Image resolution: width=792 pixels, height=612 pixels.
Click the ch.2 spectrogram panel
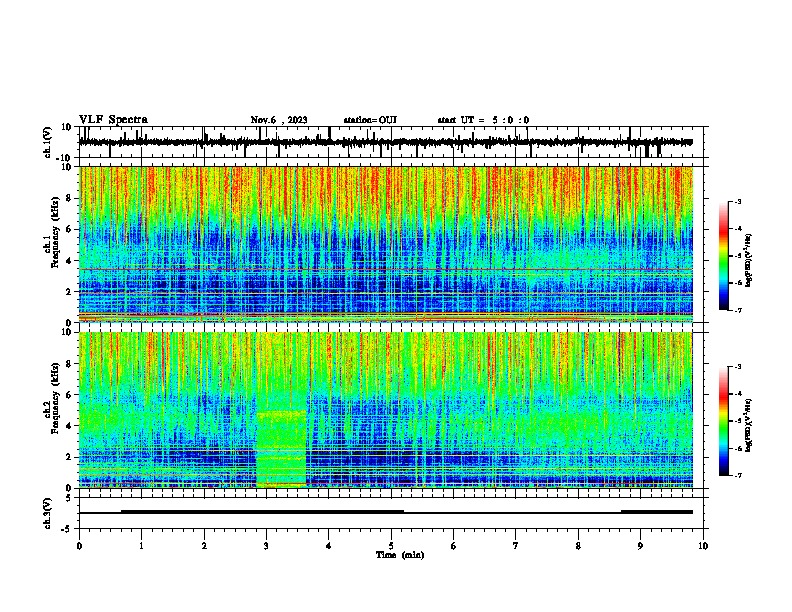386,410
